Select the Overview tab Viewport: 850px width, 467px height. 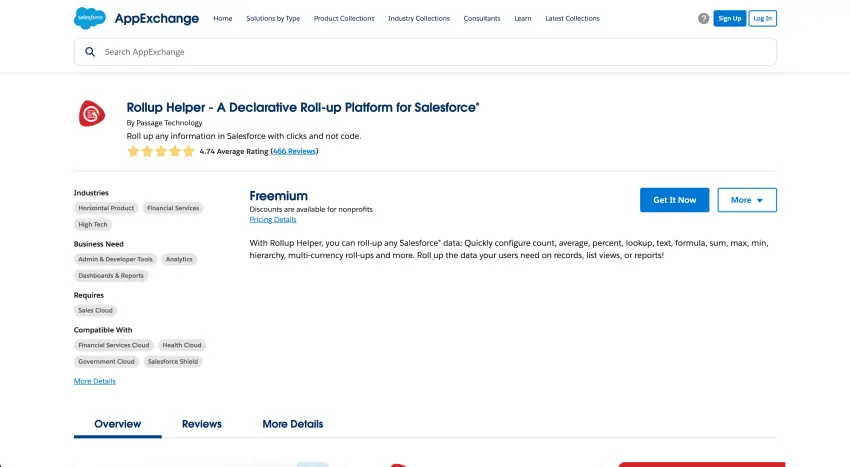point(118,424)
